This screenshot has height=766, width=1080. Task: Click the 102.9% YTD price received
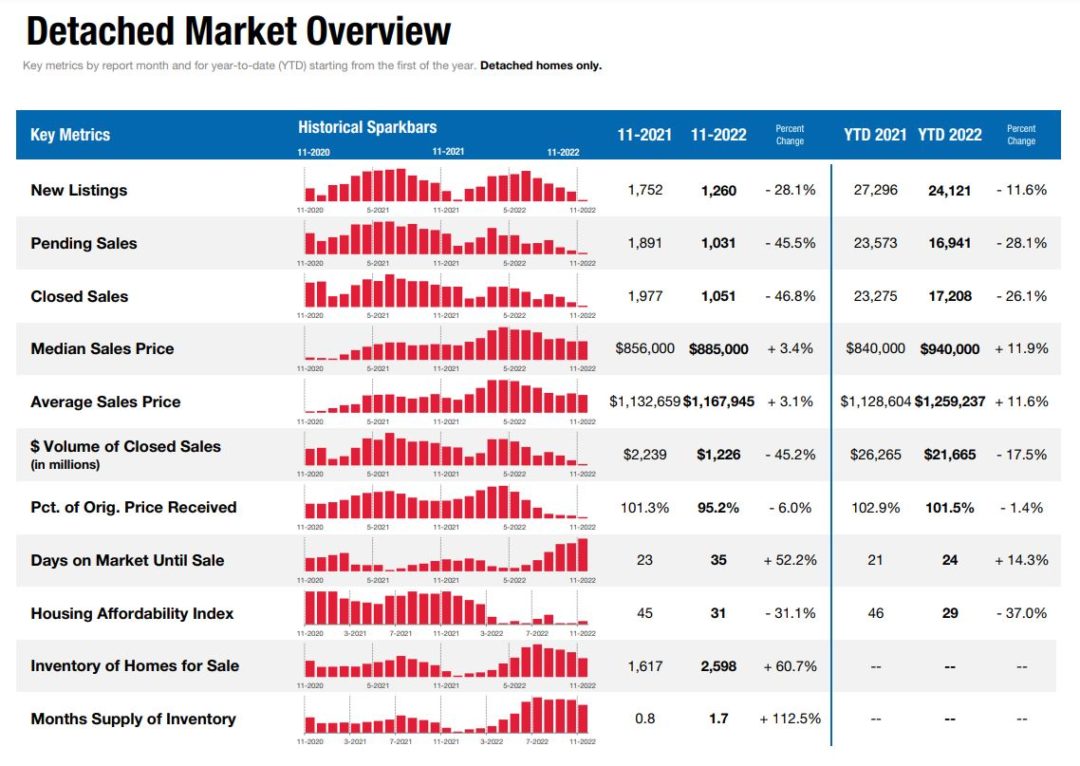875,508
